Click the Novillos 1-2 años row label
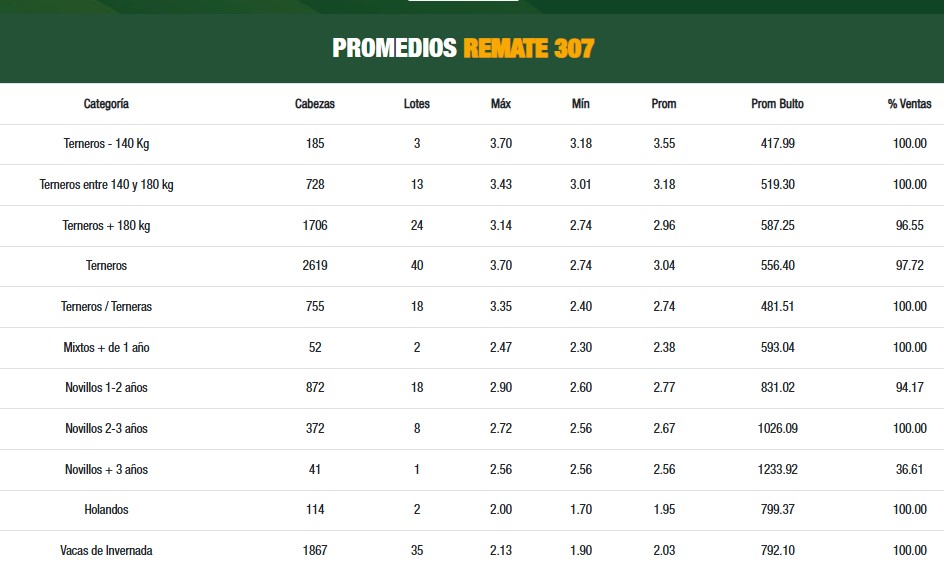The width and height of the screenshot is (944, 566). click(106, 388)
